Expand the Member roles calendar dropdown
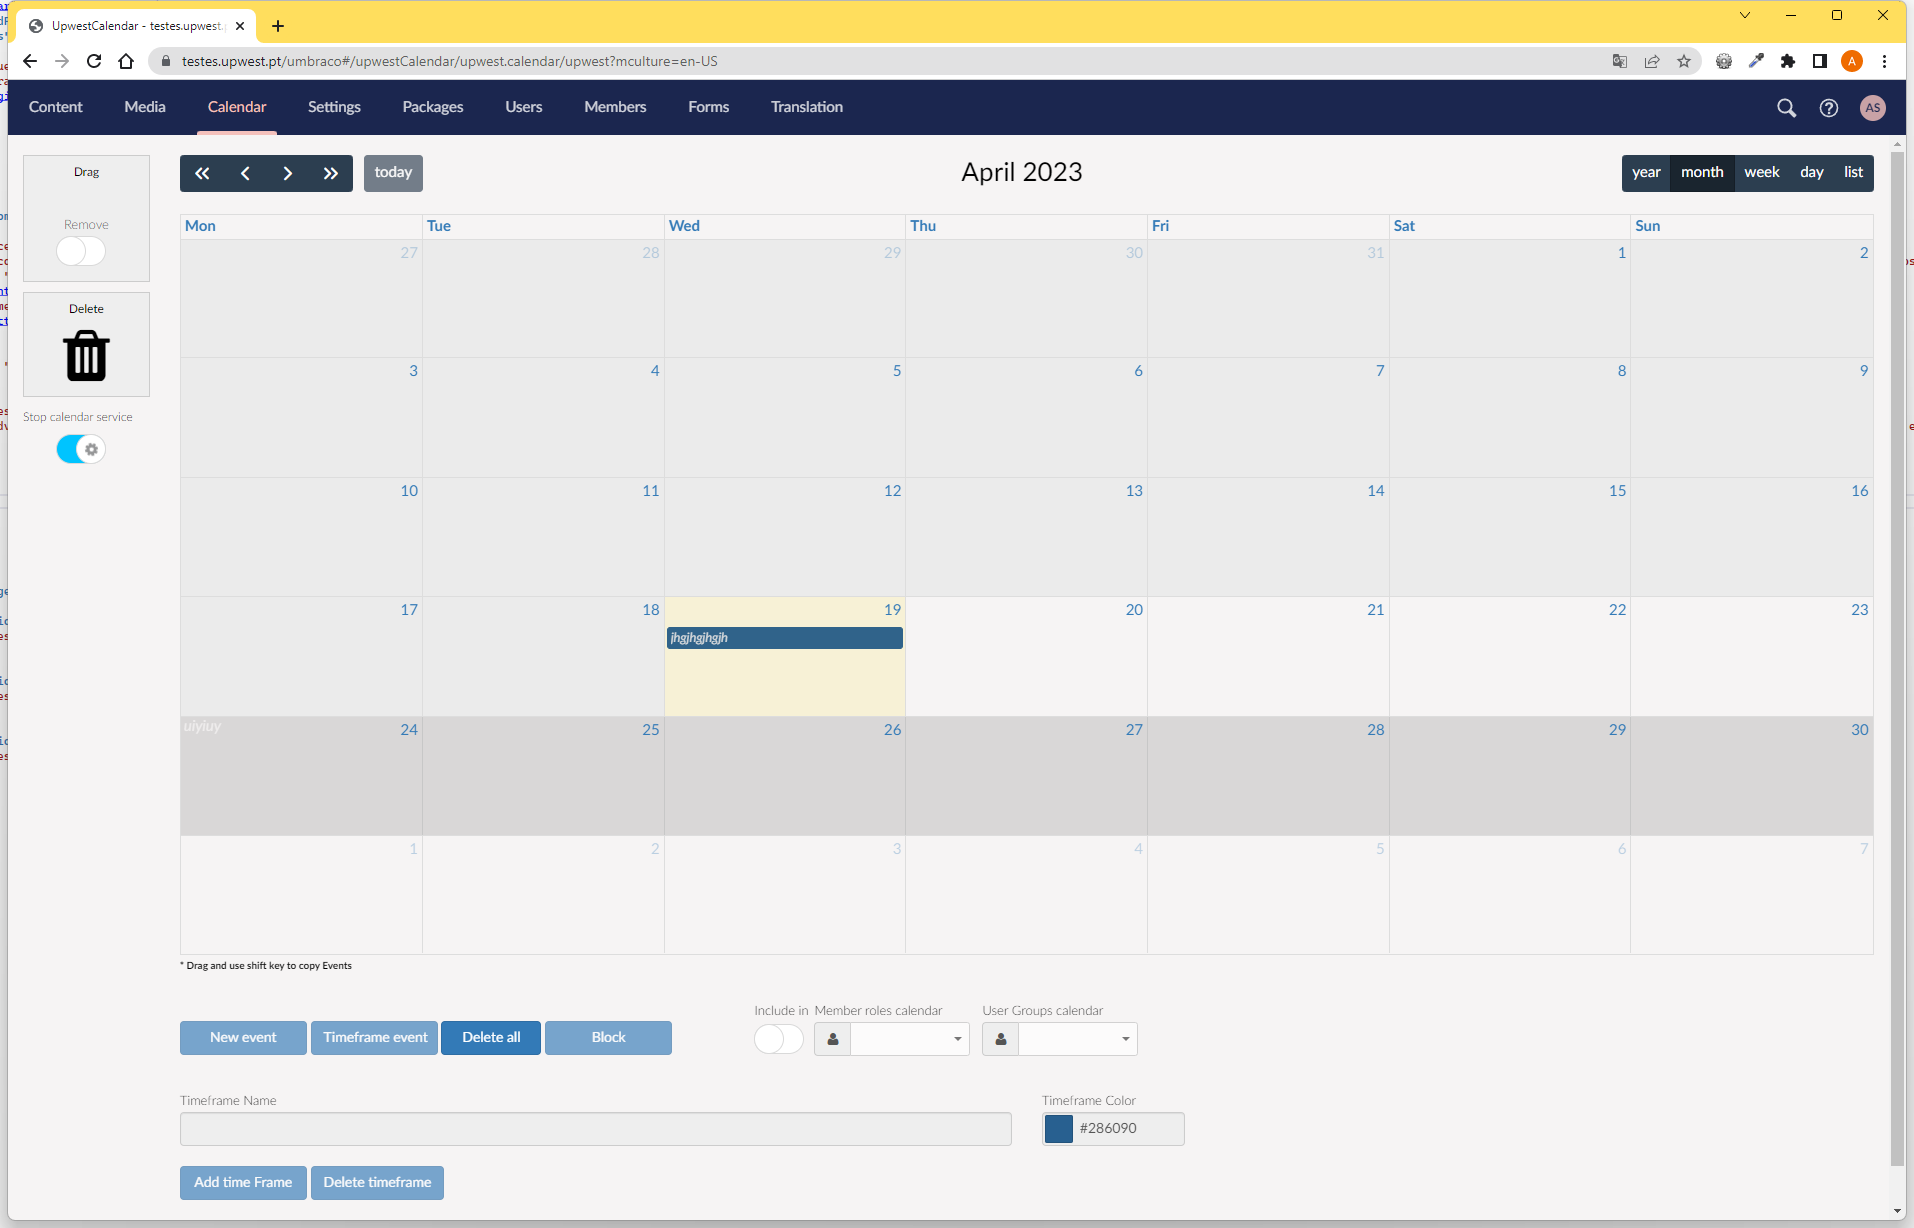 [x=908, y=1039]
